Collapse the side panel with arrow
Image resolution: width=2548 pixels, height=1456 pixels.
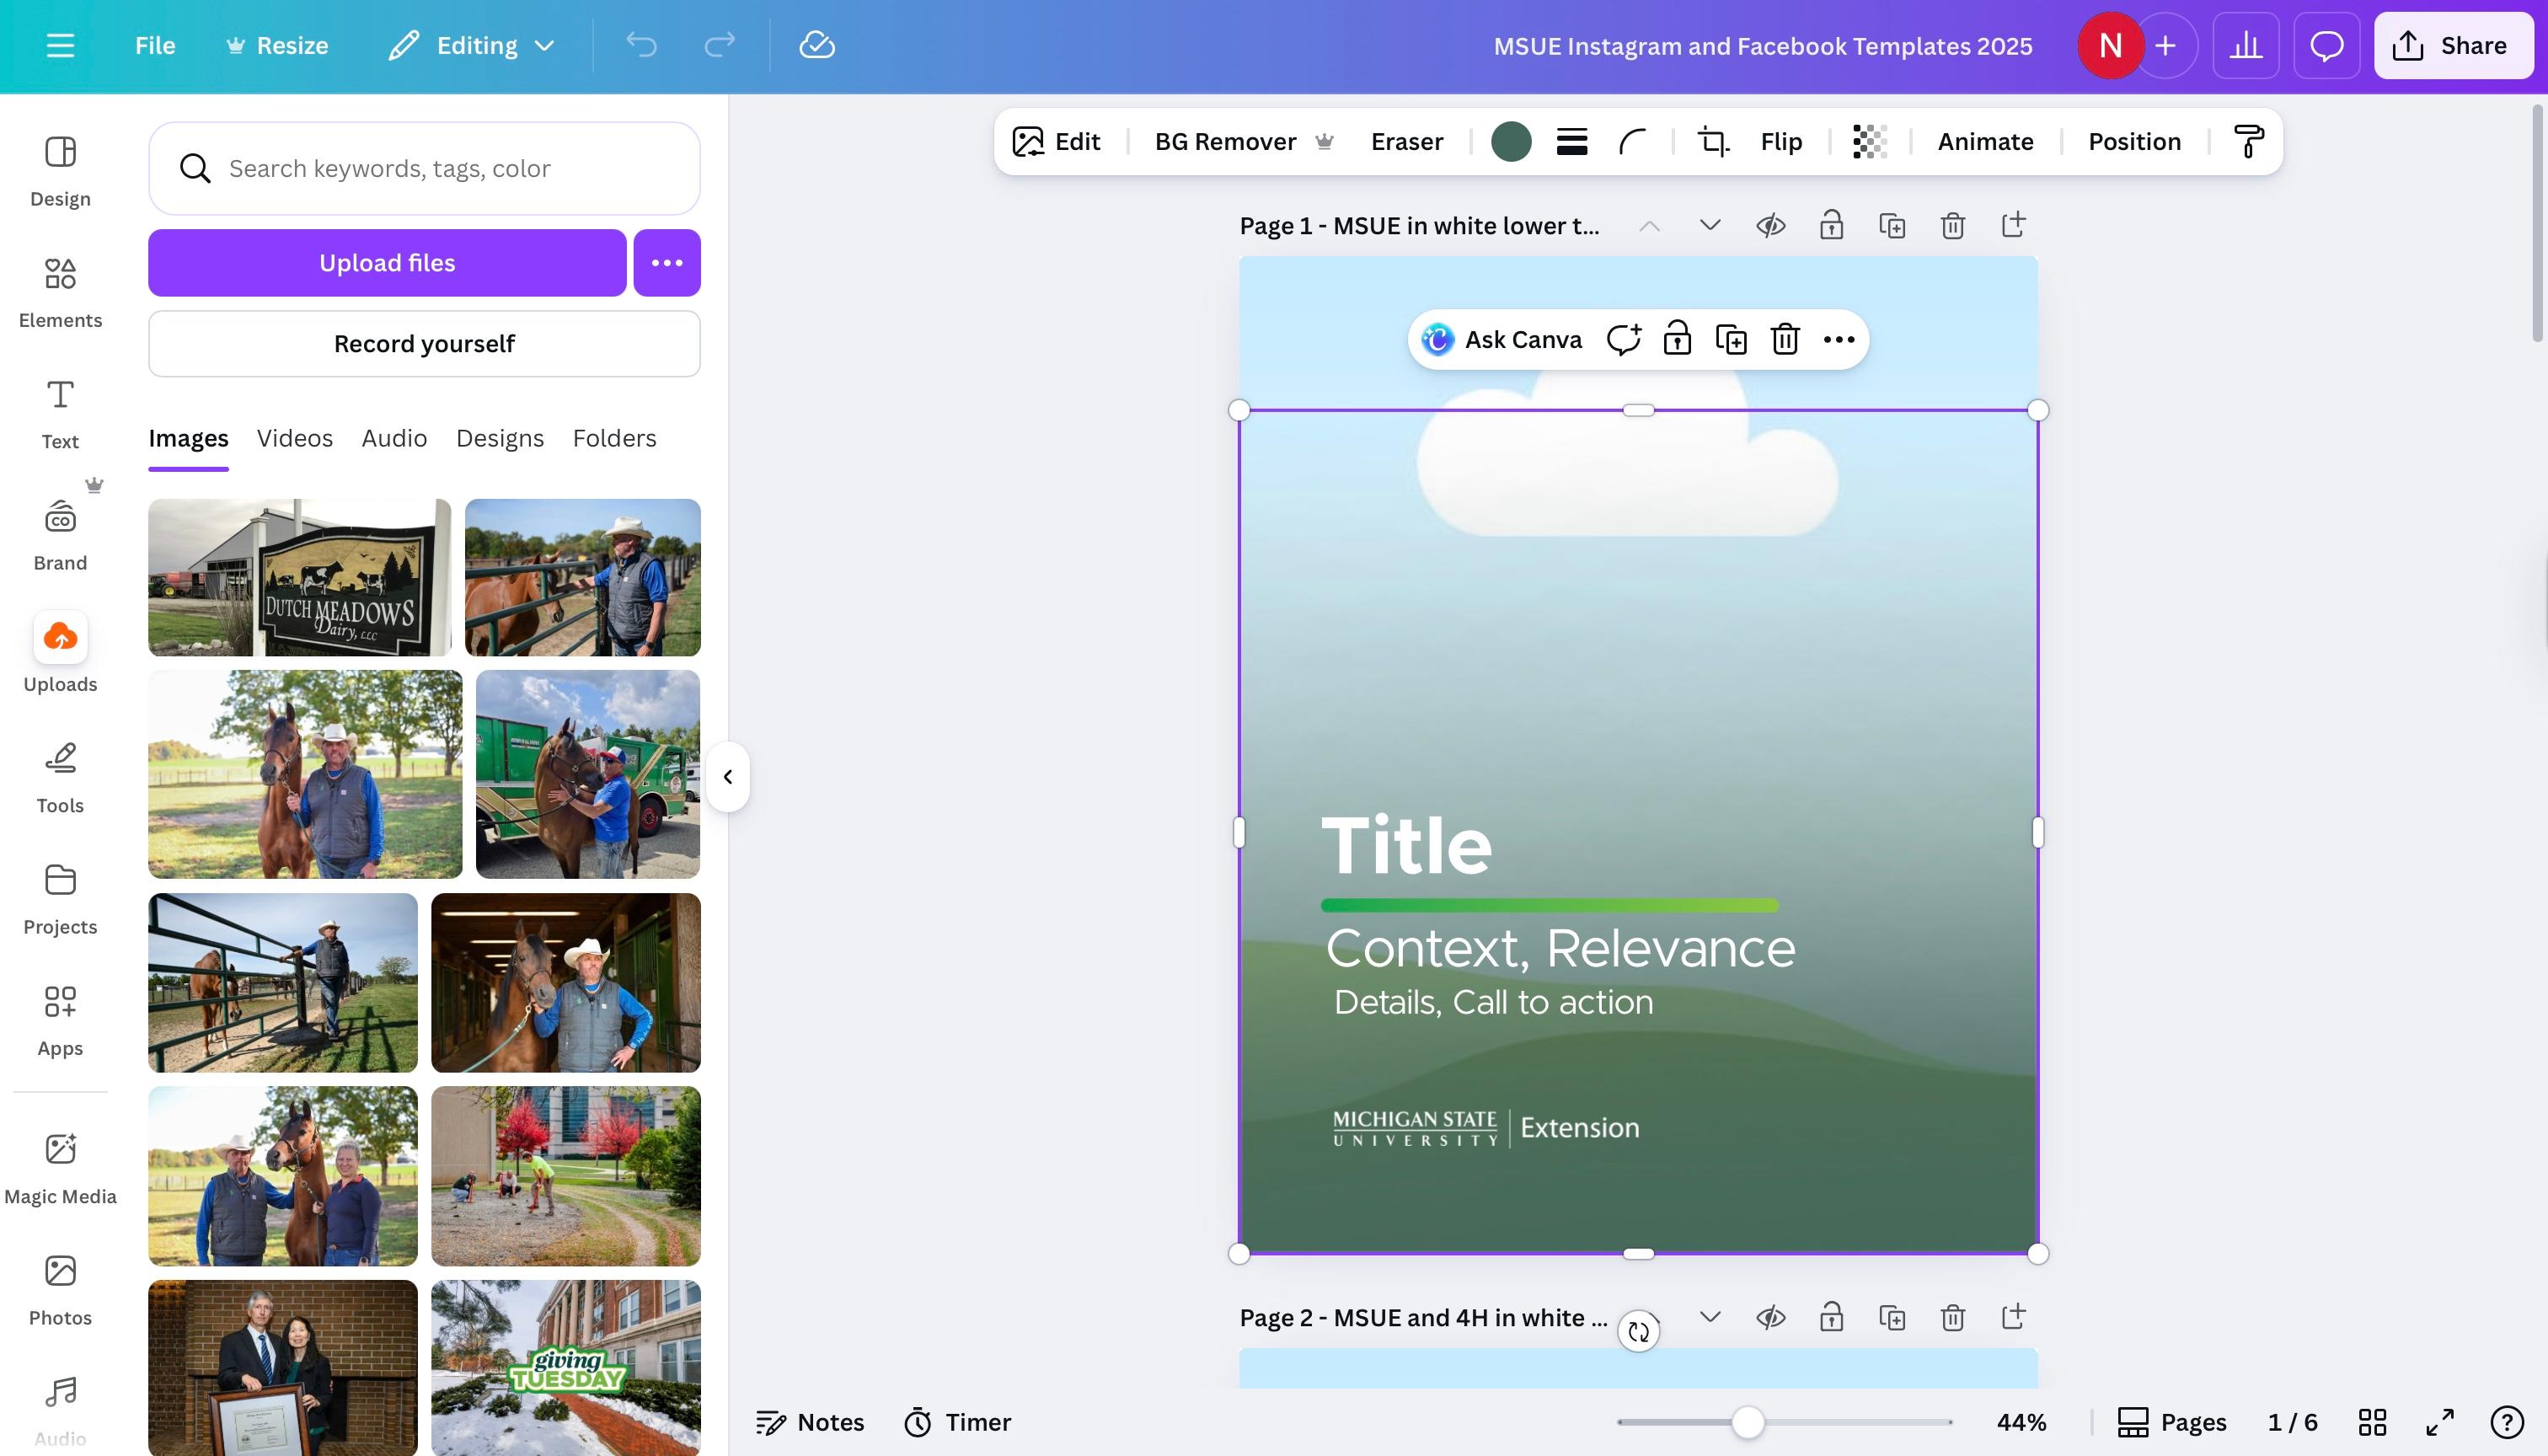728,777
